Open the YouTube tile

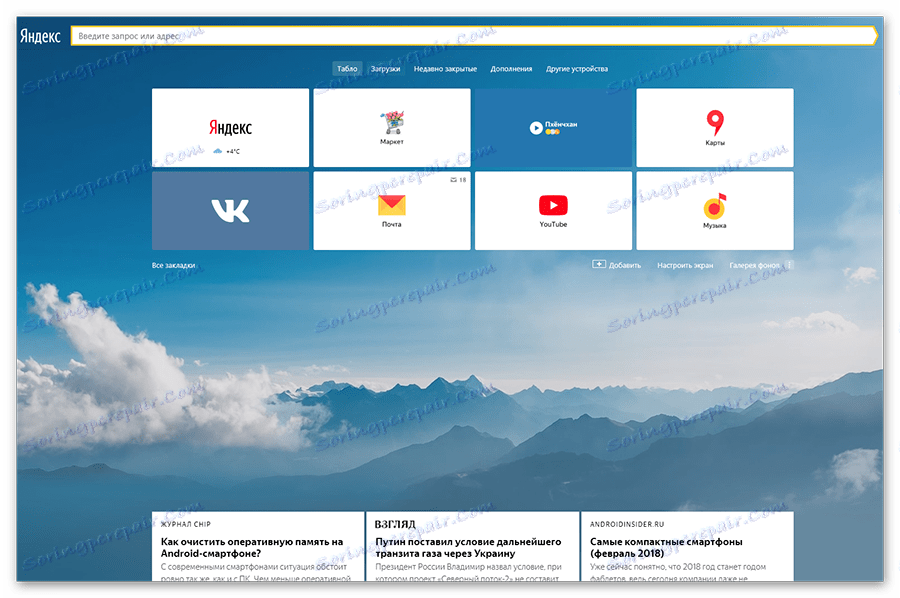[553, 211]
